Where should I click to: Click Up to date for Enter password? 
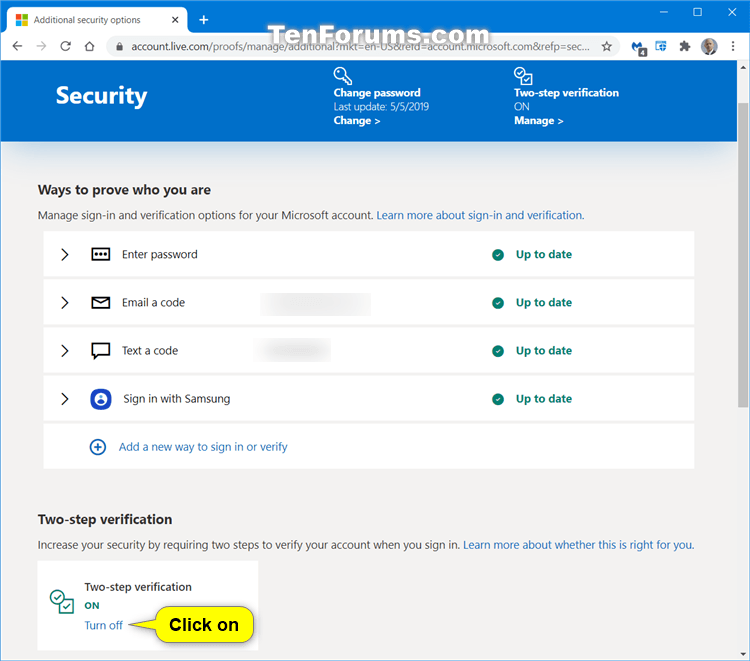tap(543, 254)
